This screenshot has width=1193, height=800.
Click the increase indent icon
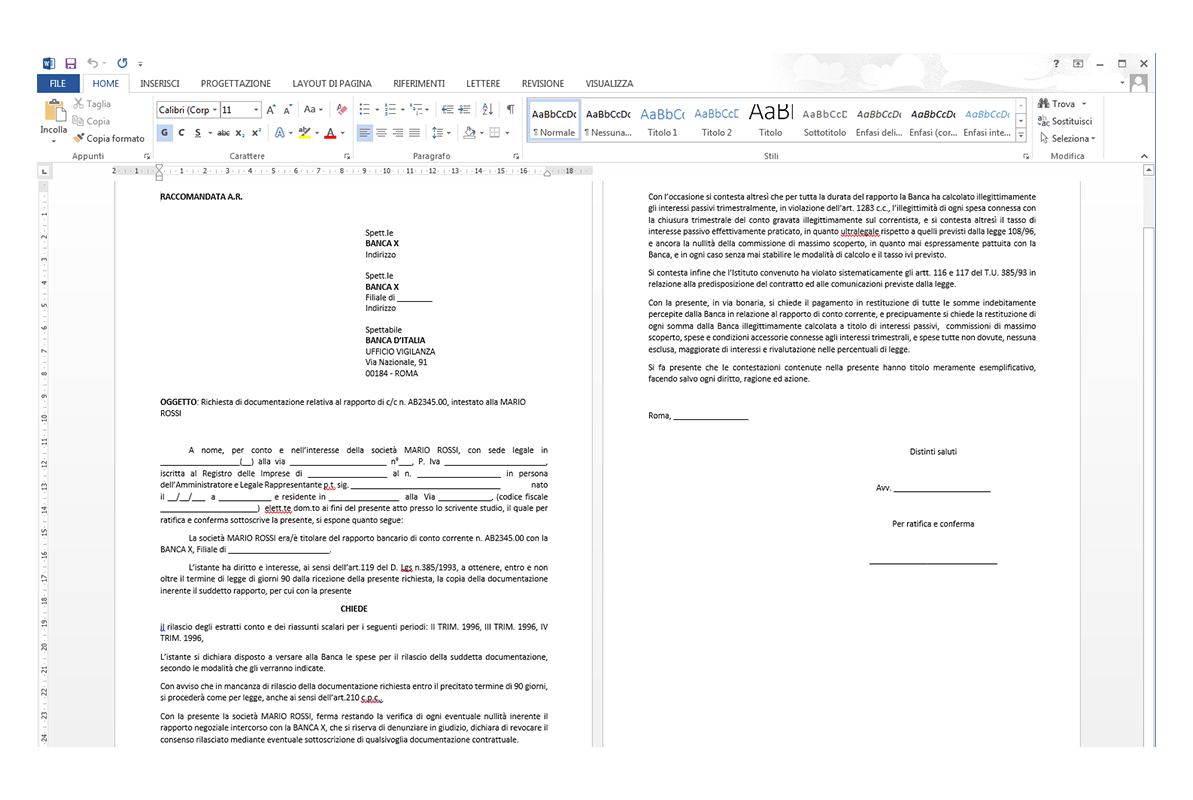coord(464,110)
